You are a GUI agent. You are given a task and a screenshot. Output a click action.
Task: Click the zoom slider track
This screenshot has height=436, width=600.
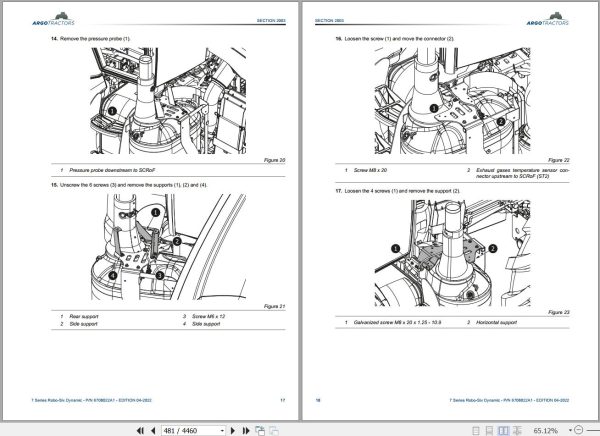tap(592, 430)
